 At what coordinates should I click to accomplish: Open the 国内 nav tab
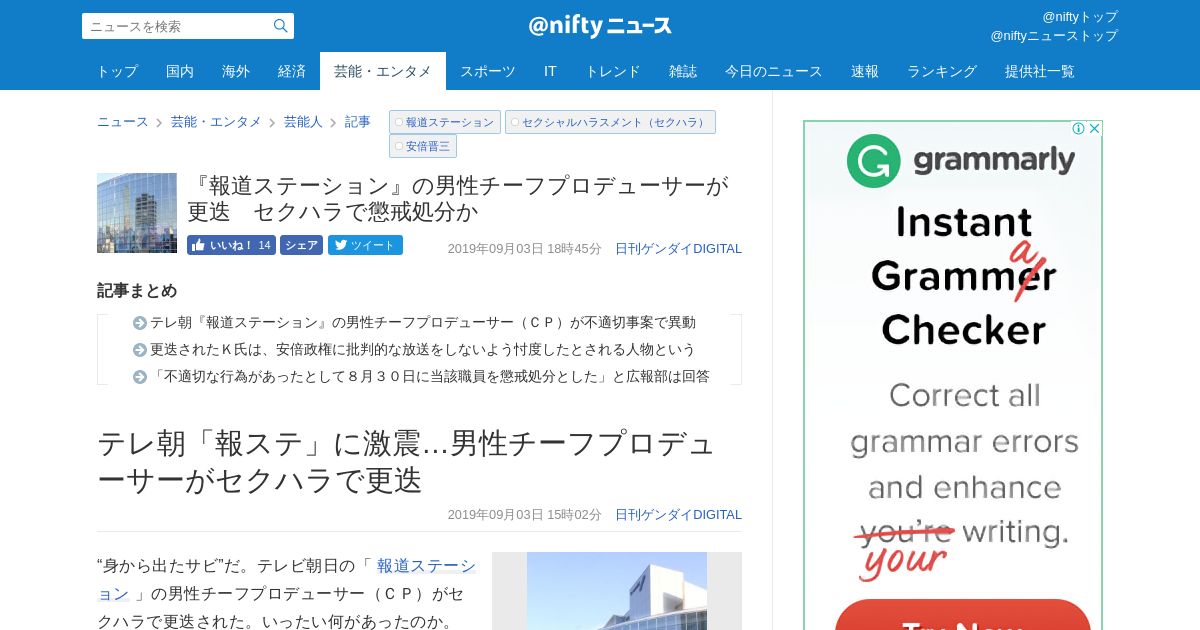180,71
